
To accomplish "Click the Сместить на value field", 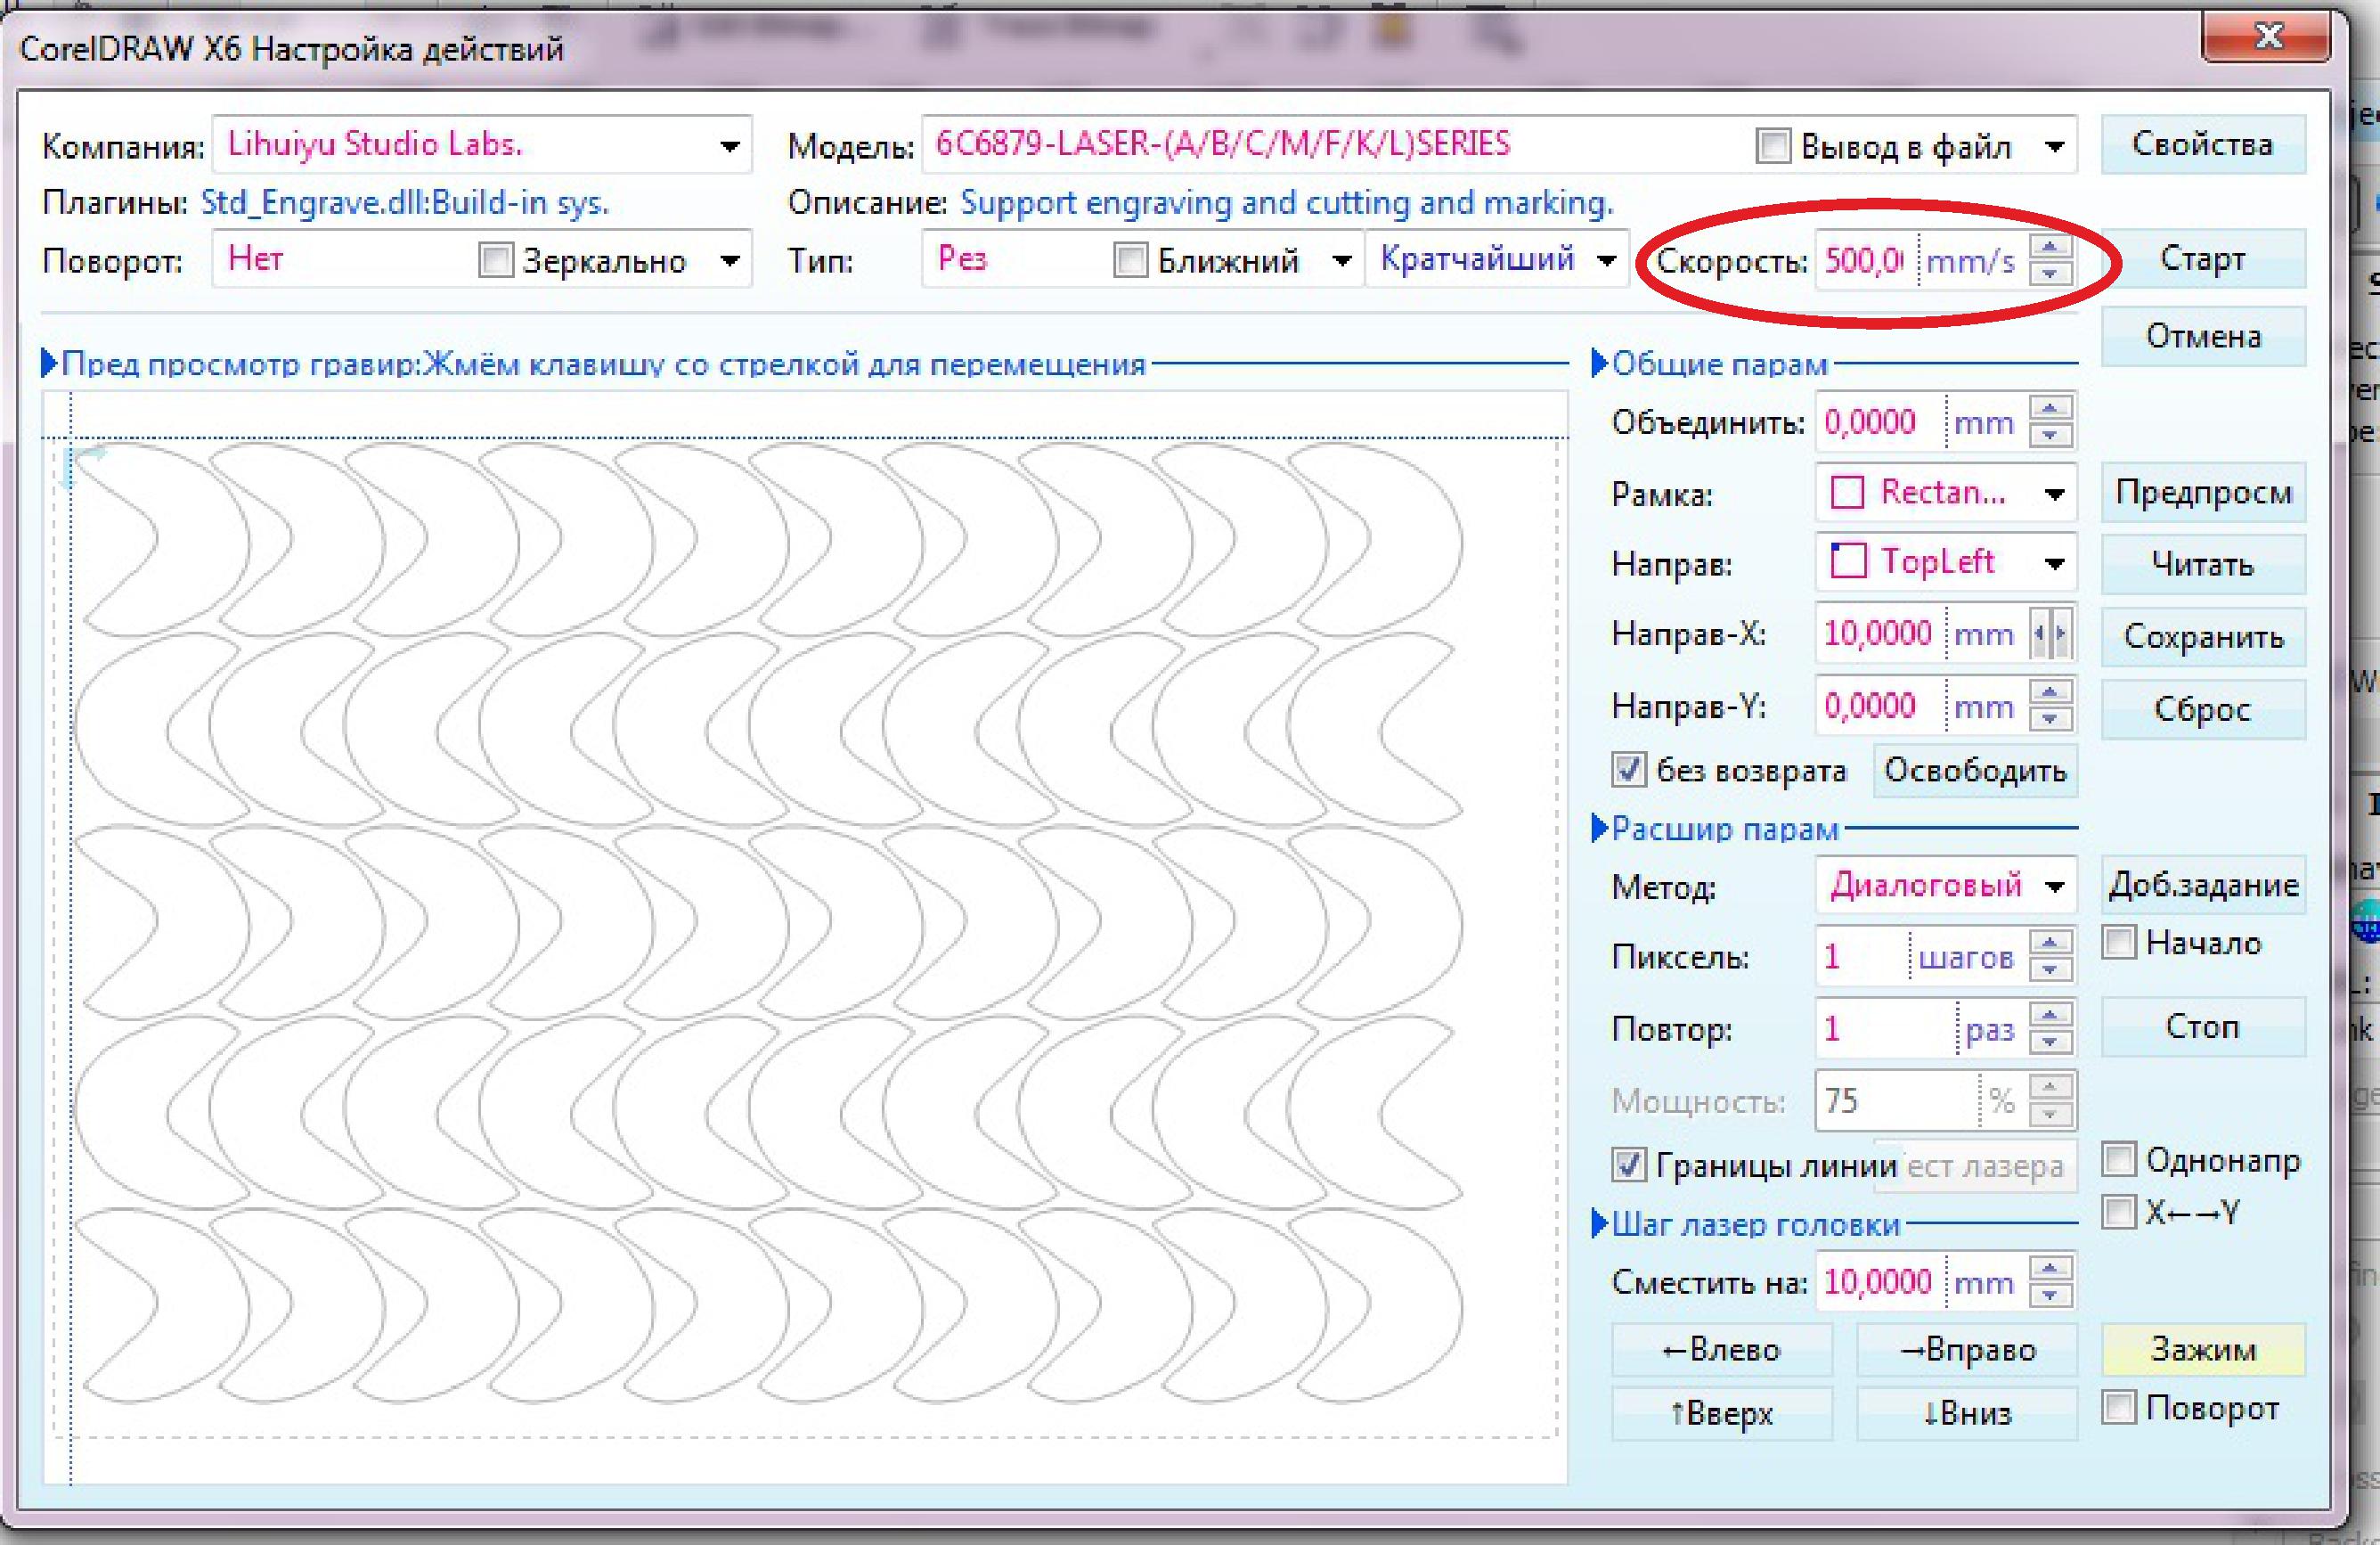I will (1877, 1282).
